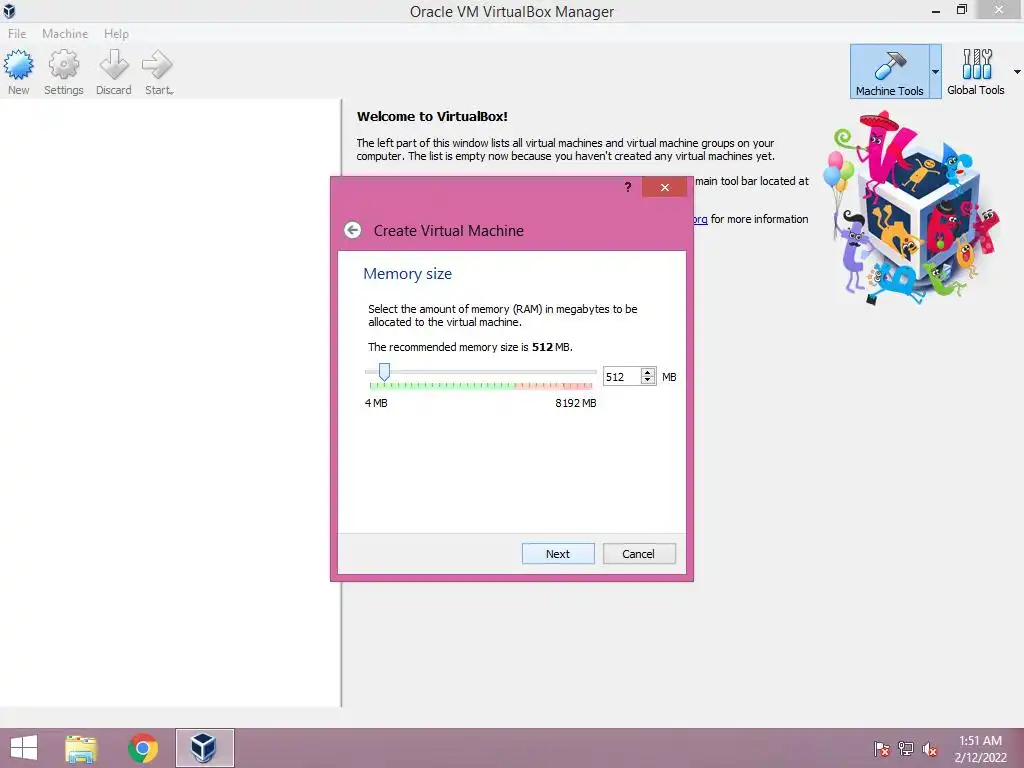Image resolution: width=1024 pixels, height=768 pixels.
Task: Click the dialog help question mark
Action: point(628,187)
